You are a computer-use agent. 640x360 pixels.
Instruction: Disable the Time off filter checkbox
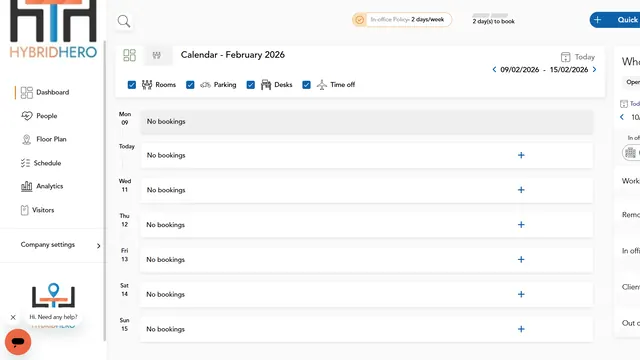click(x=307, y=84)
